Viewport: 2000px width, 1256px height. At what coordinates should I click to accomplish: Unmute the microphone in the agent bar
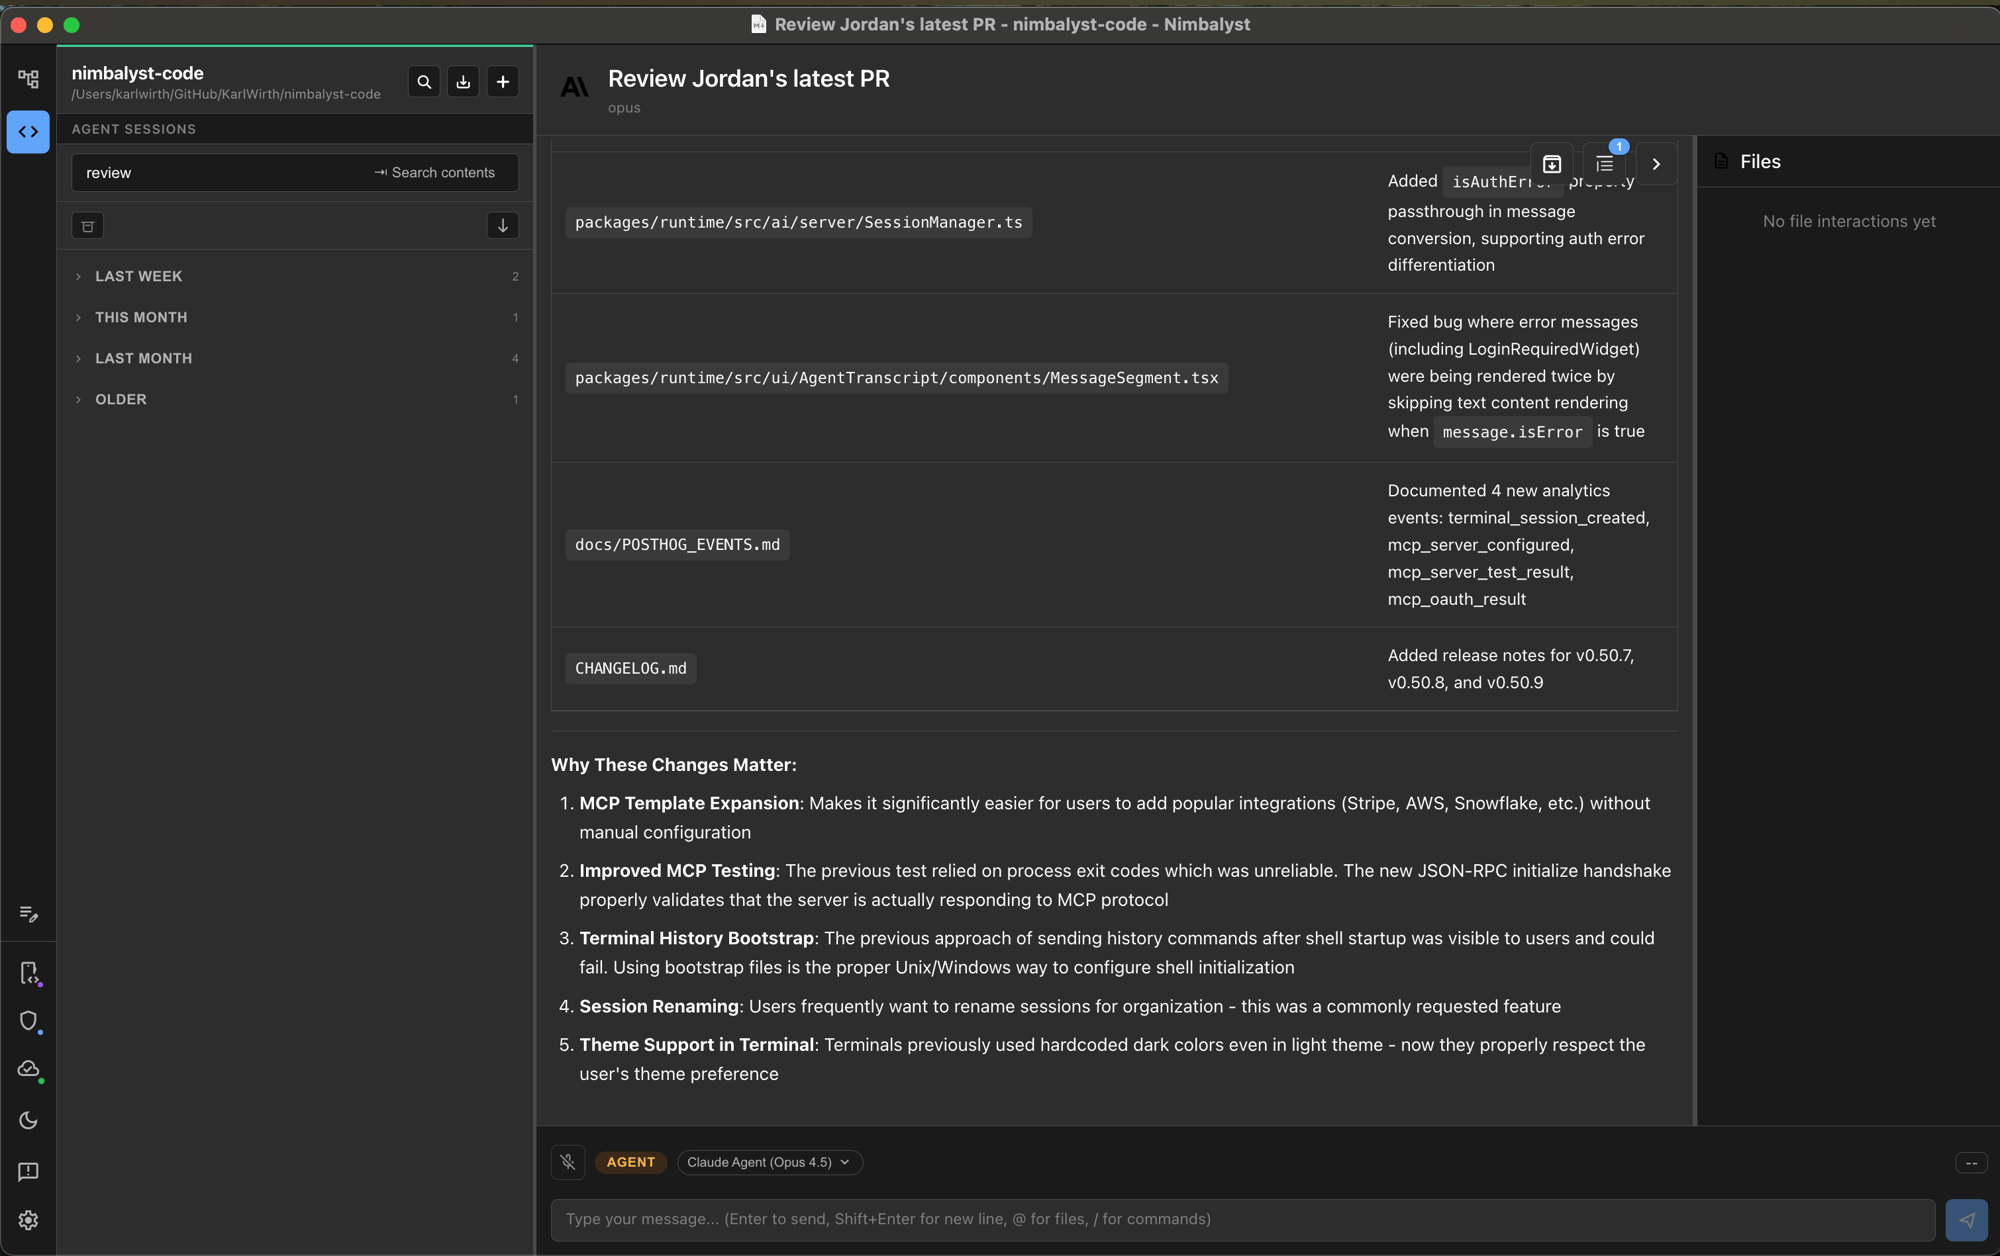click(x=568, y=1162)
